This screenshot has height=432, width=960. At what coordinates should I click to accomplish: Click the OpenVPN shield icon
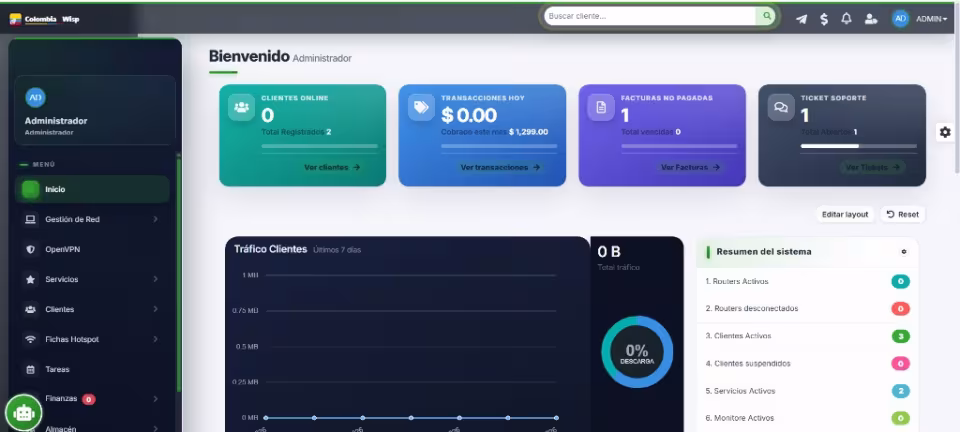point(30,250)
